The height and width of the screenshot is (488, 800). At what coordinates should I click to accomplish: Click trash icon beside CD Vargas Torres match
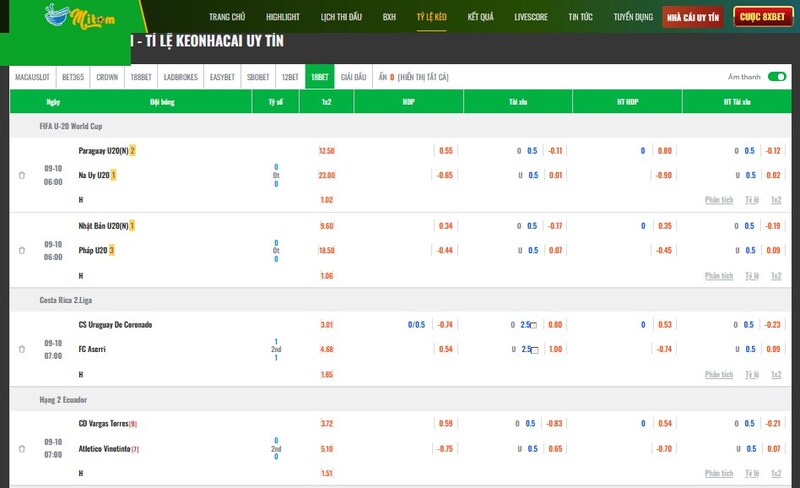coord(22,448)
